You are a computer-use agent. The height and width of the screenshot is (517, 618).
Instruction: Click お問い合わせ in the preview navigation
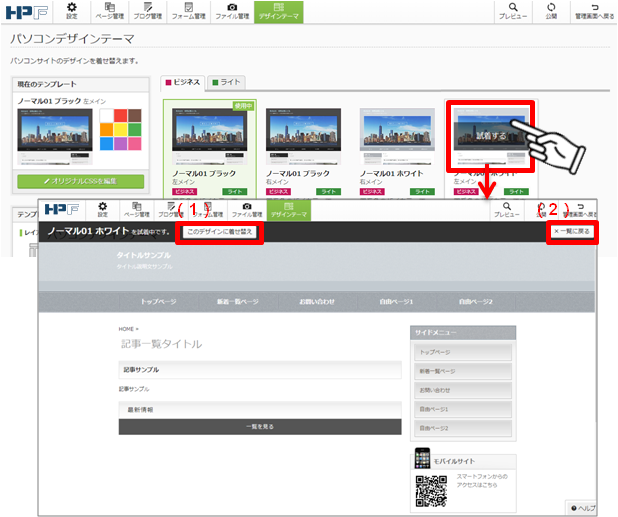pyautogui.click(x=319, y=301)
